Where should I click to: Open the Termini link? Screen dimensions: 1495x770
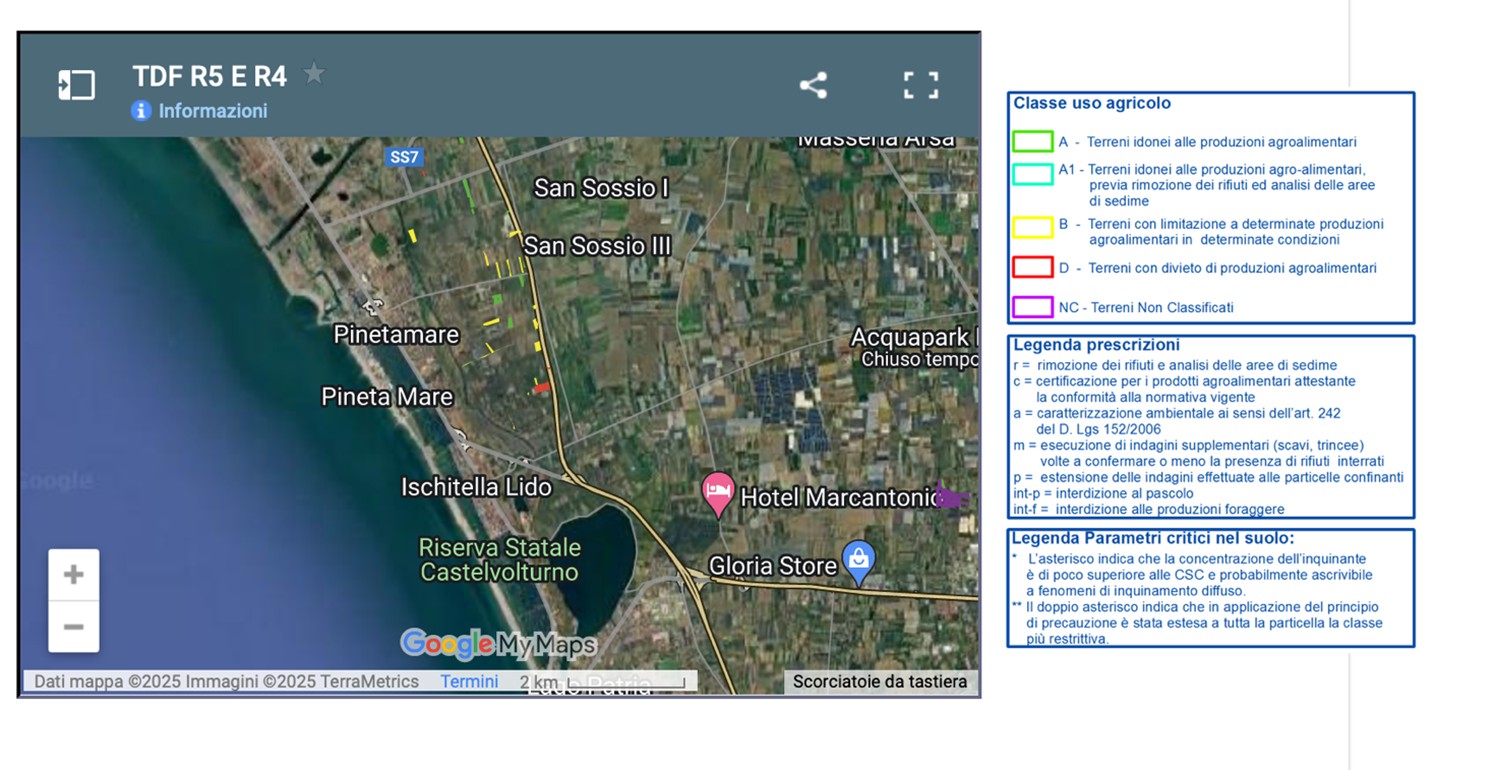pyautogui.click(x=469, y=682)
